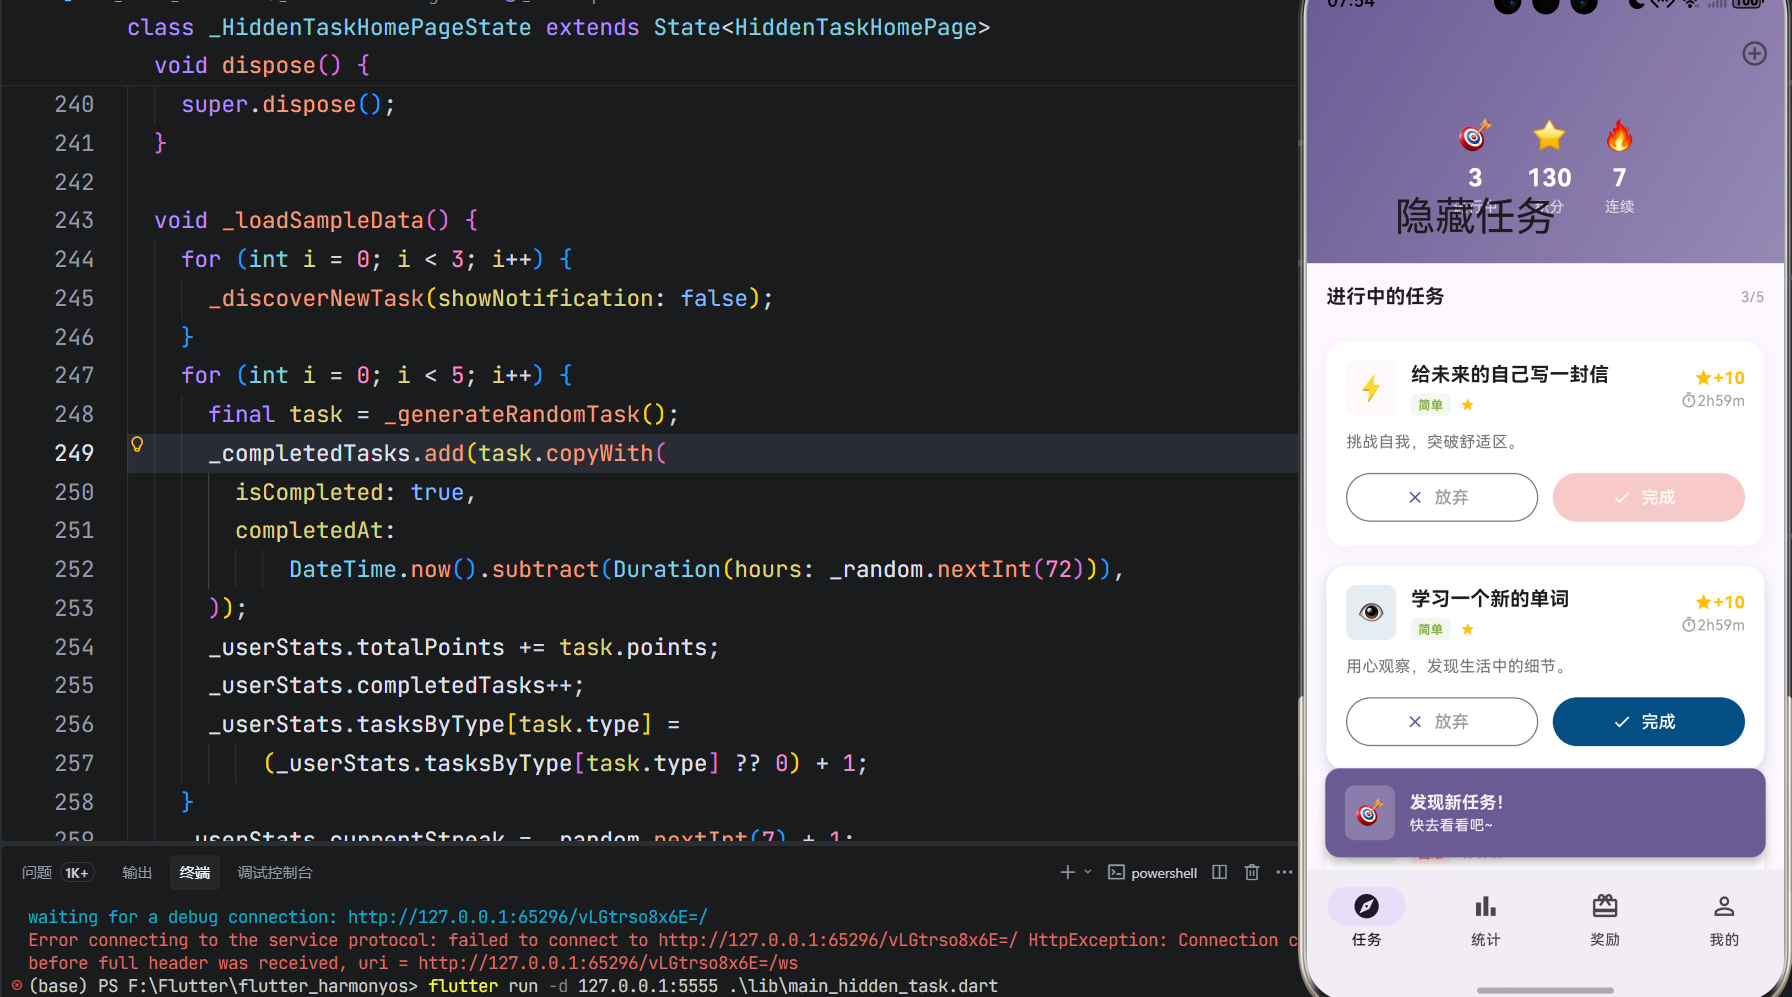Open the 我的 profile tab
Image resolution: width=1792 pixels, height=997 pixels.
[1724, 919]
